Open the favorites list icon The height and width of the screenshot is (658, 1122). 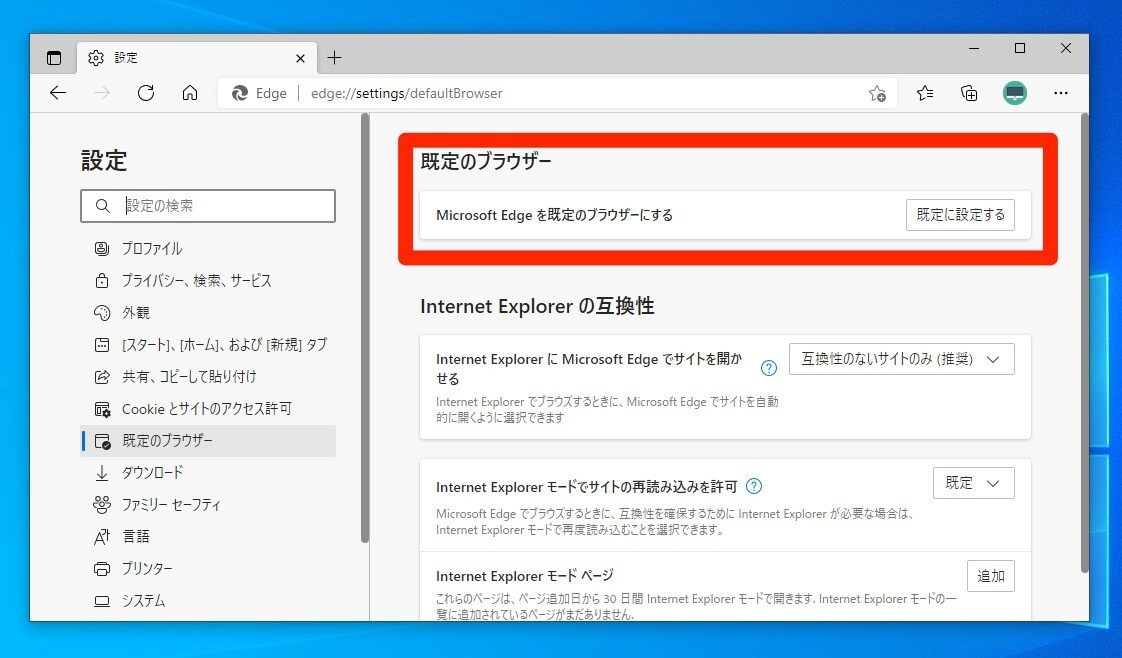pyautogui.click(x=925, y=93)
